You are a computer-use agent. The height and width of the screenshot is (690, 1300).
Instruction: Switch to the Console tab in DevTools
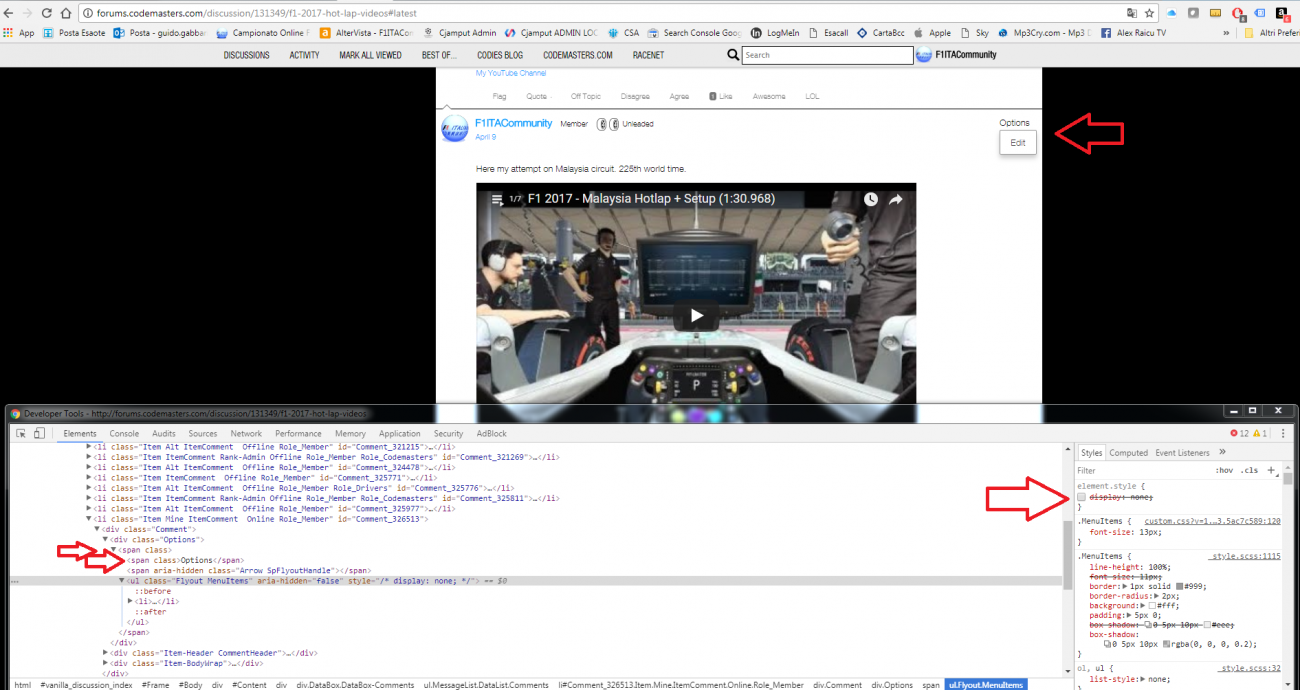coord(124,434)
